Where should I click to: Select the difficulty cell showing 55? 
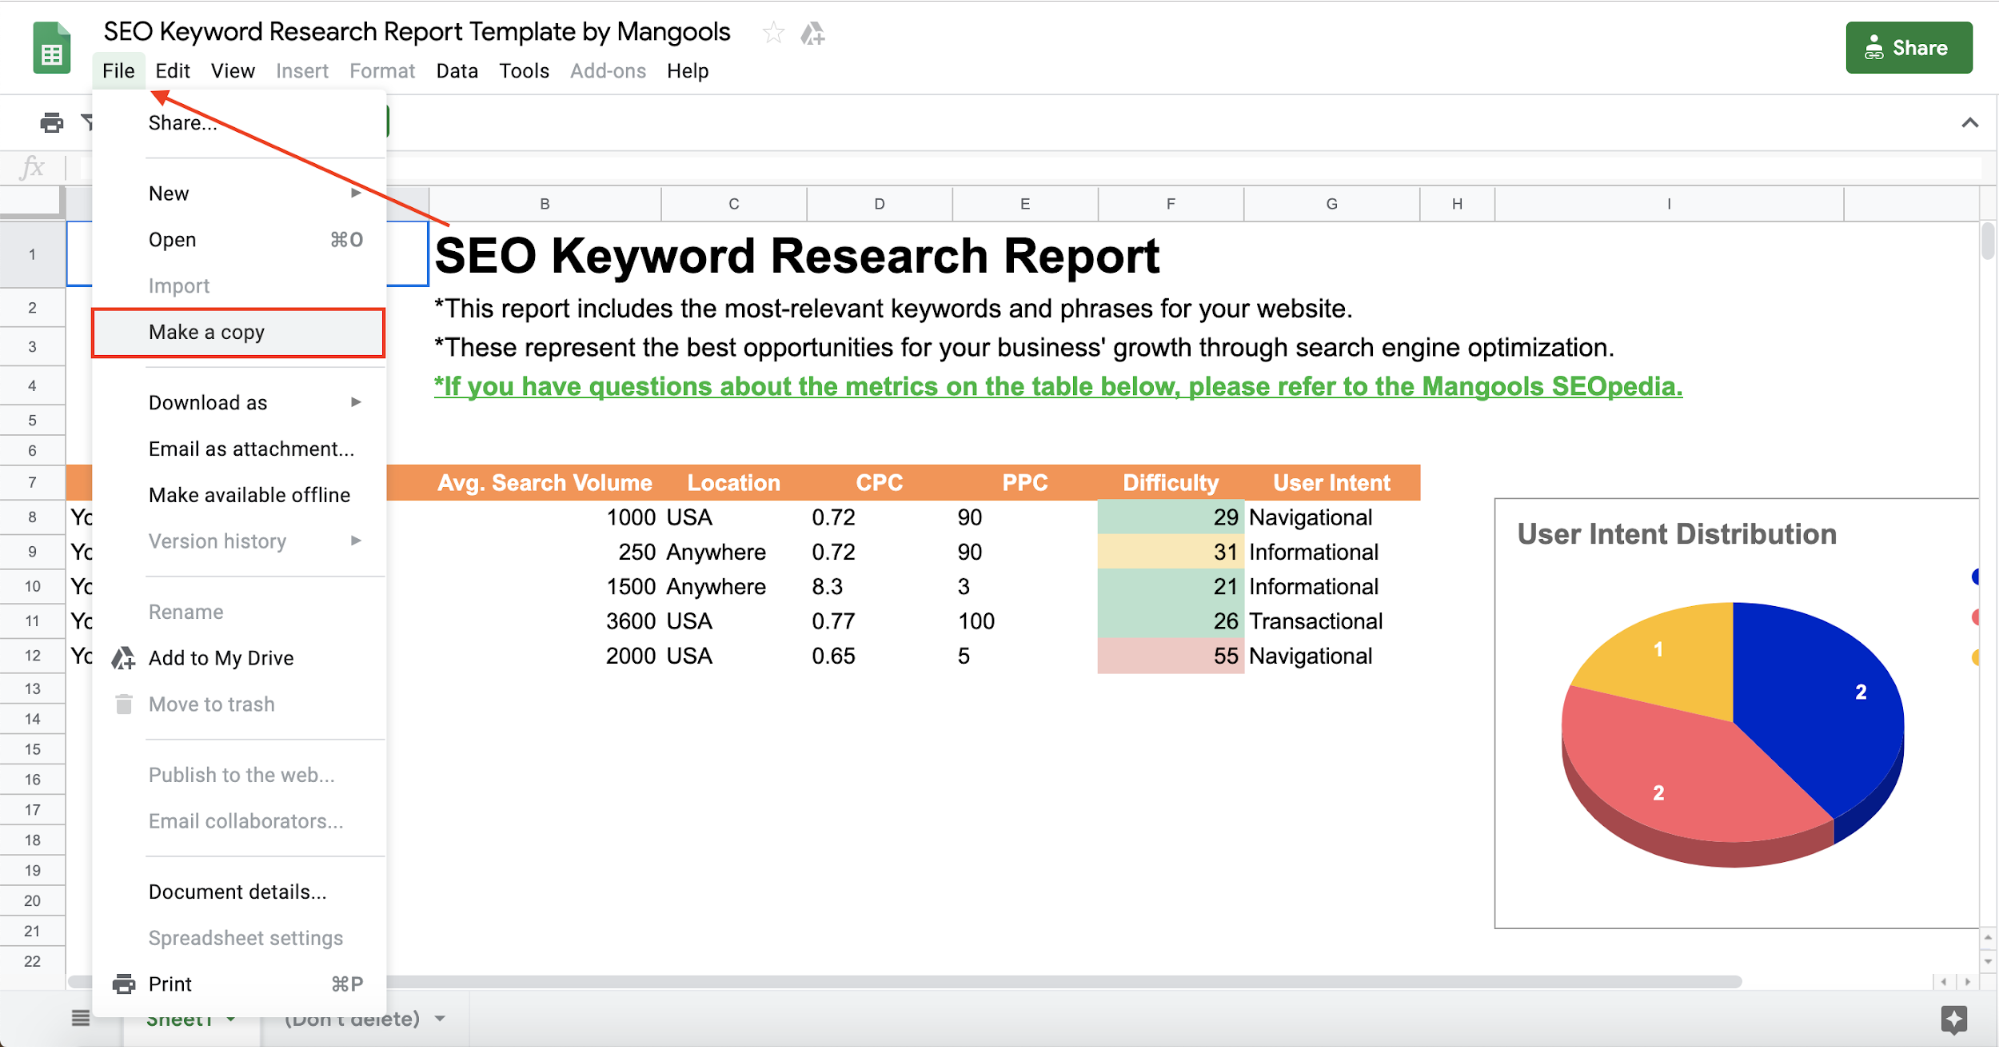click(x=1170, y=656)
